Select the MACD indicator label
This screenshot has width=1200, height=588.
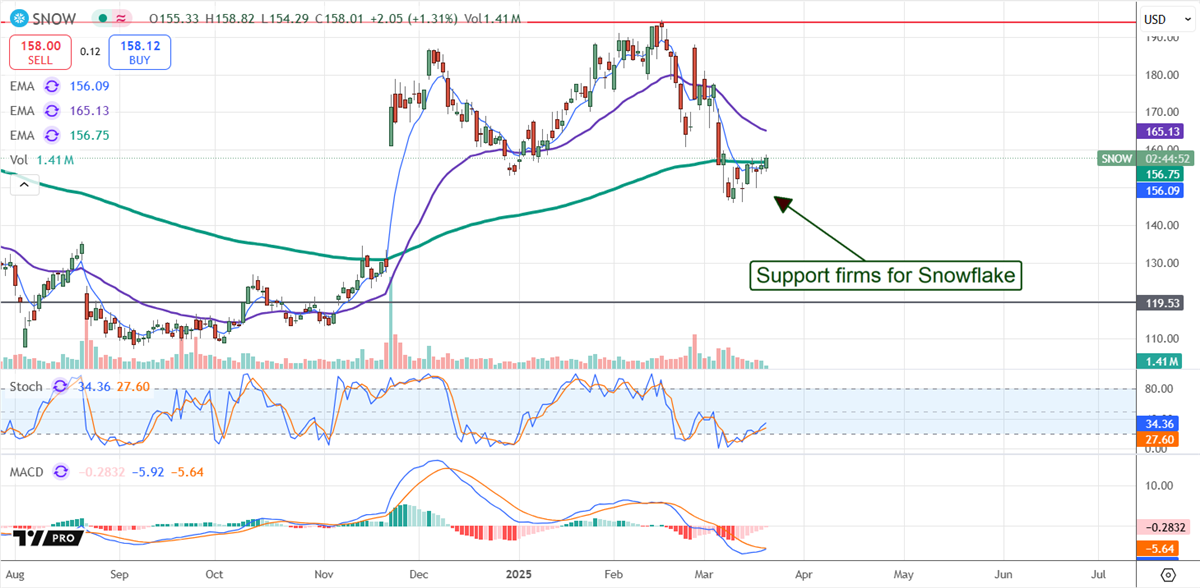[x=27, y=471]
